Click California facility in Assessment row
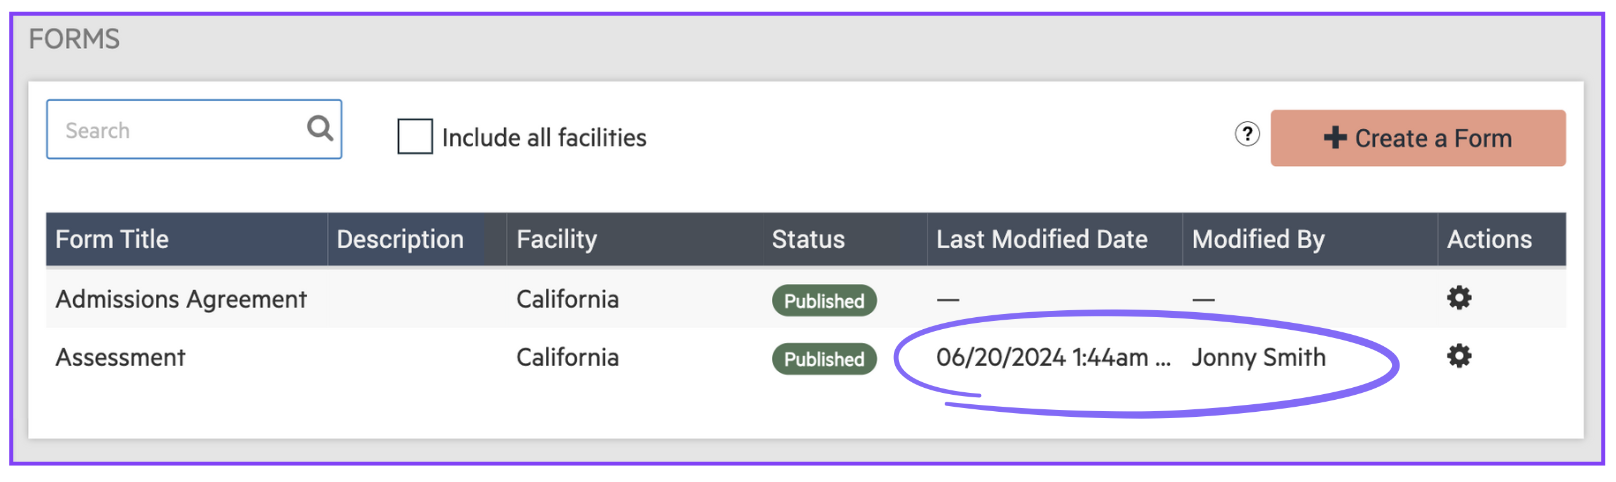This screenshot has height=482, width=1616. [567, 357]
